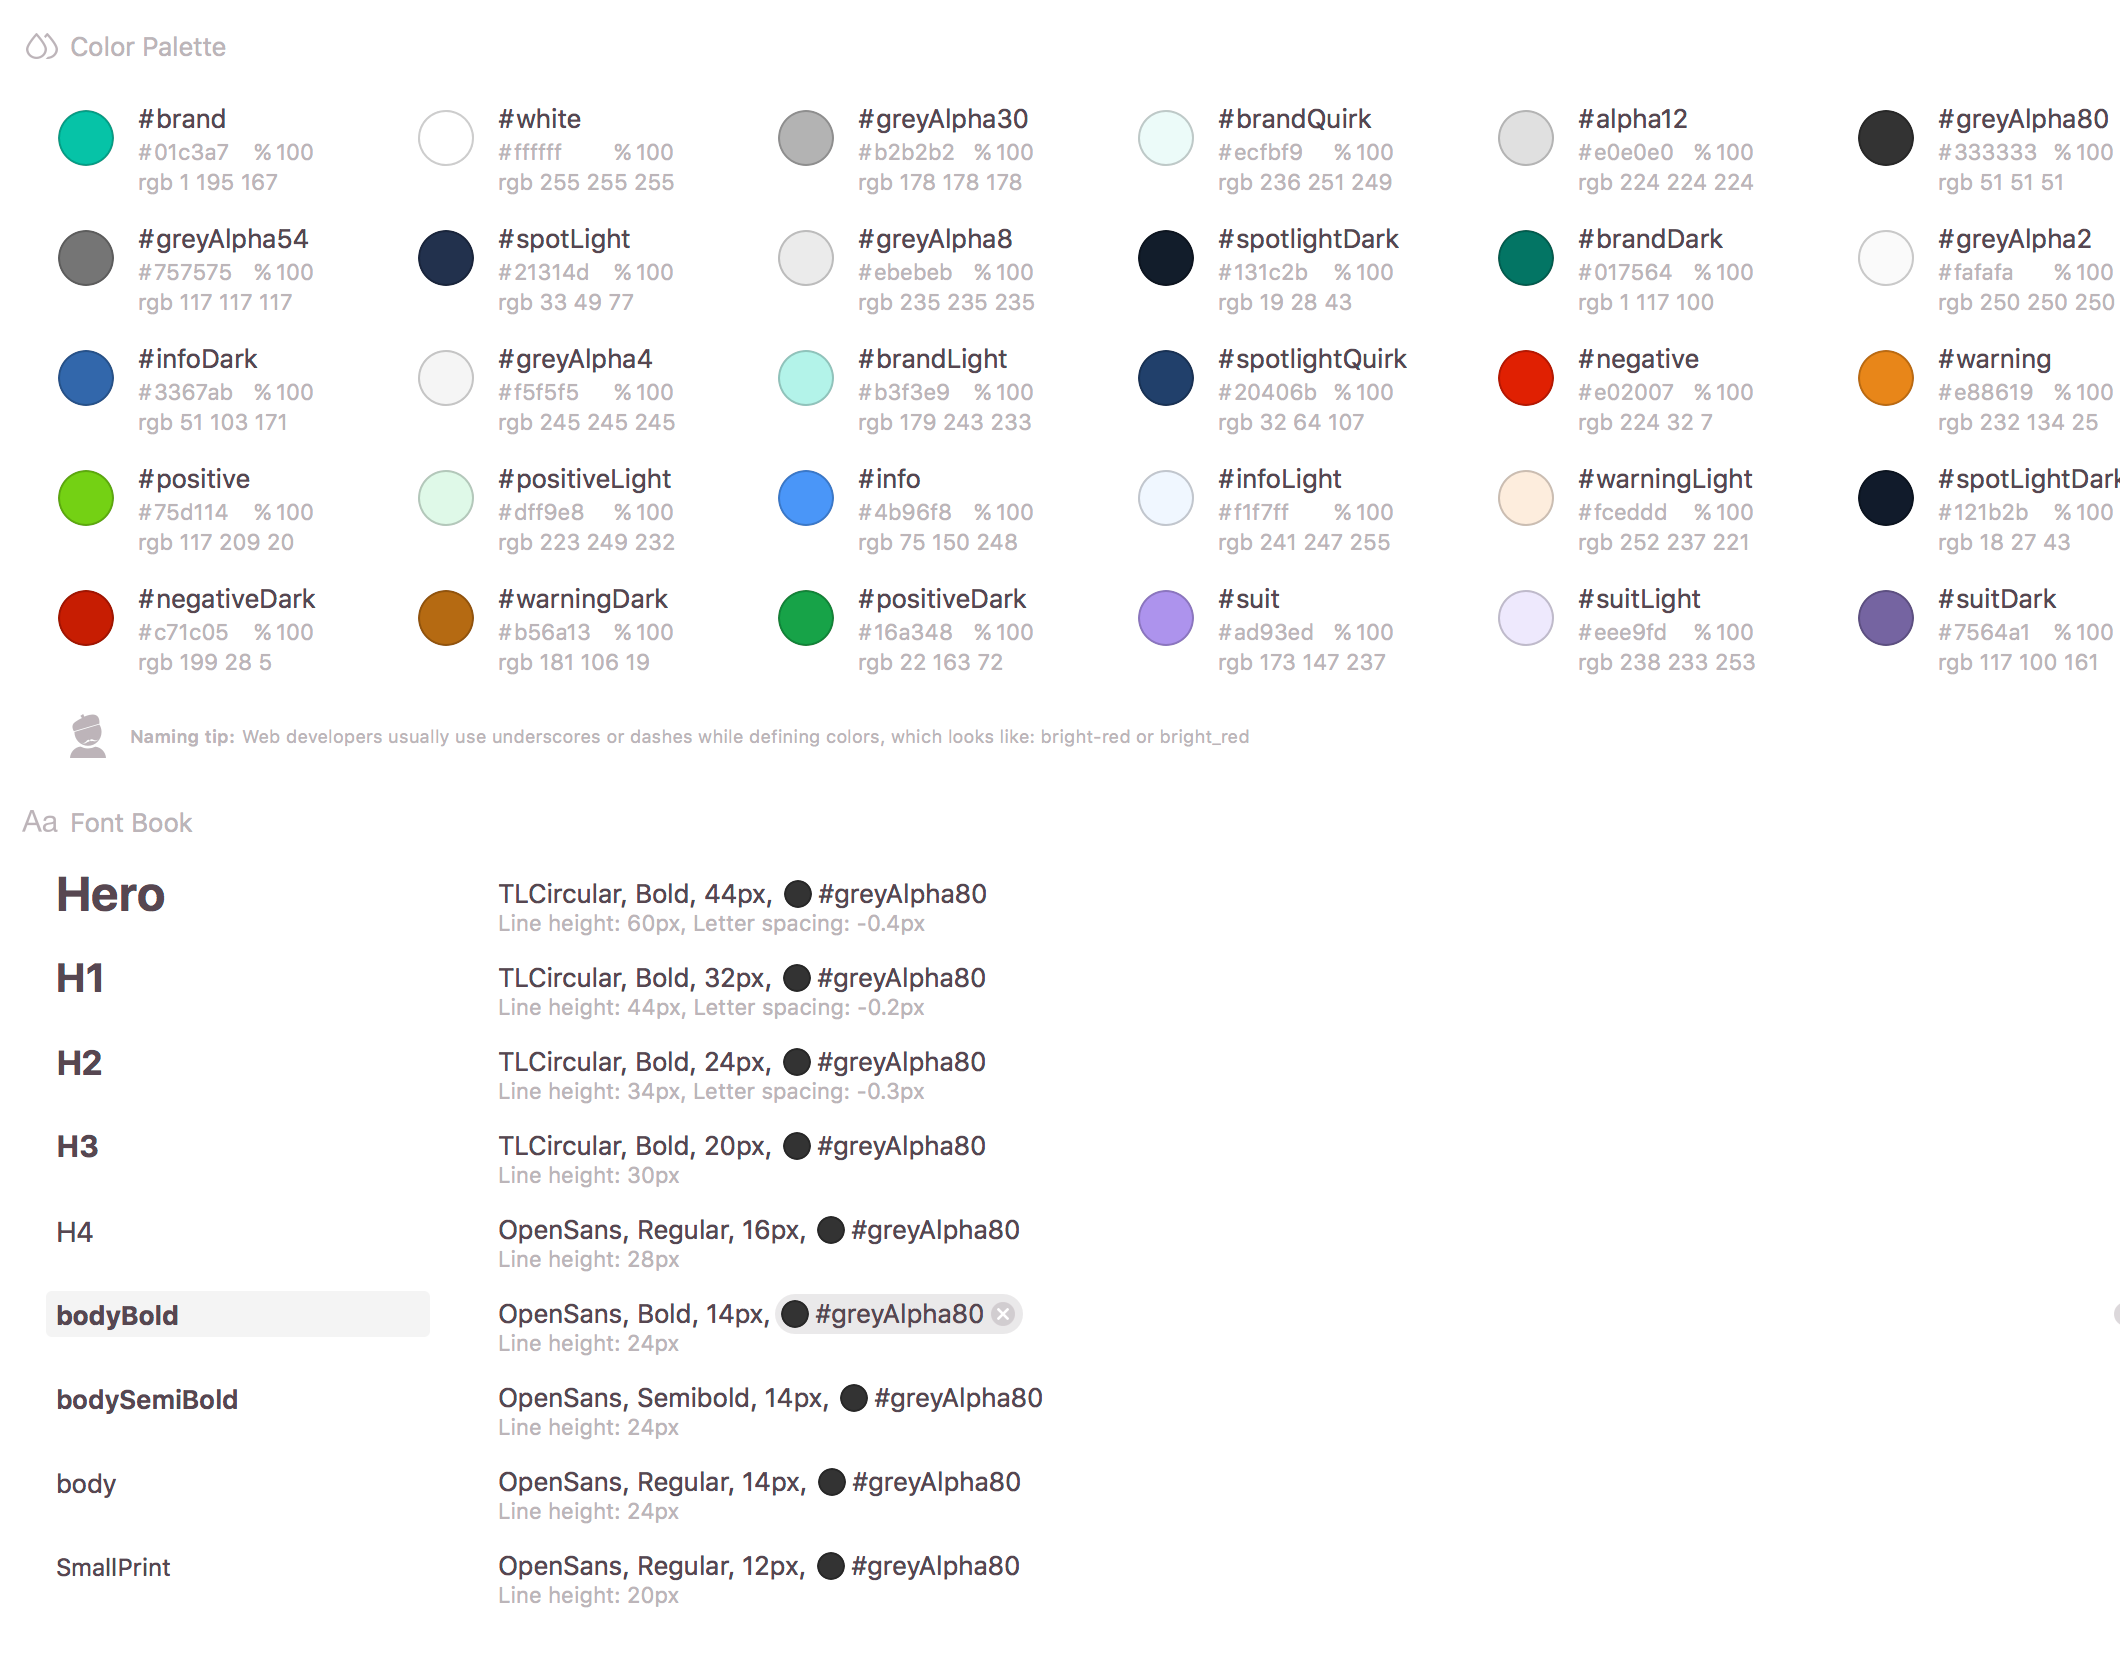The height and width of the screenshot is (1656, 2120).
Task: Select the bodyBold text style row
Action: click(238, 1314)
